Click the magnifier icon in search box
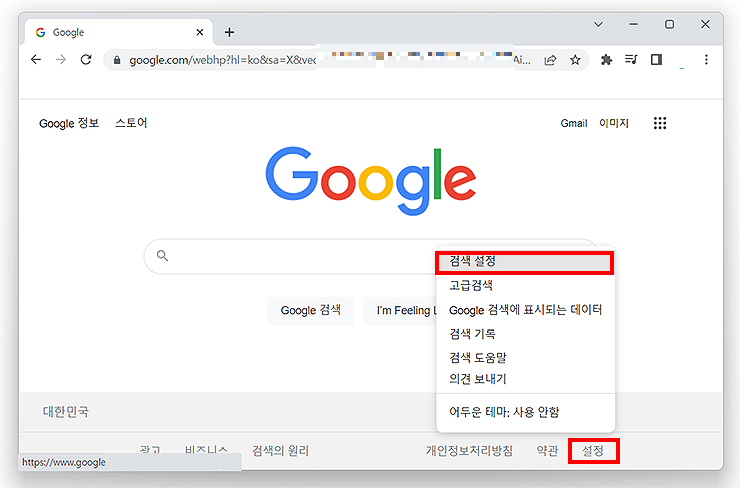 (x=162, y=256)
